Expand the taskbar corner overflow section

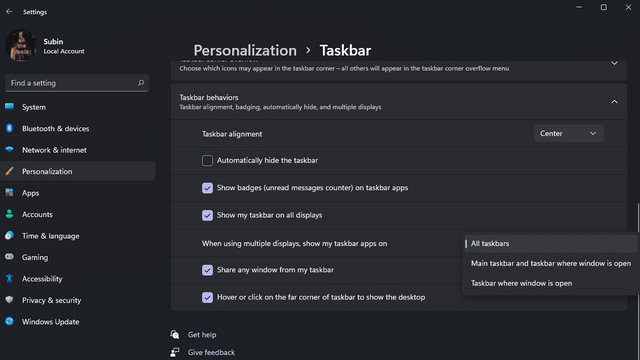coord(614,63)
